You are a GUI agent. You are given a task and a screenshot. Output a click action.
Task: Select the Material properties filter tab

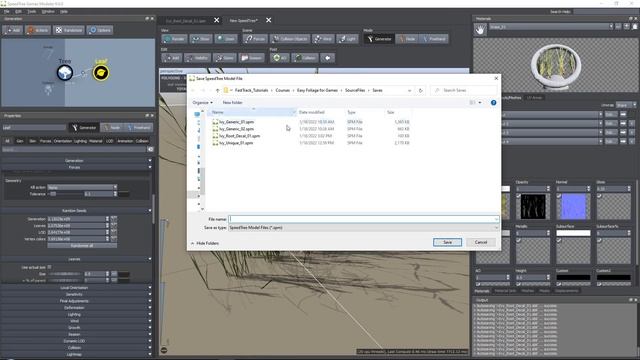coord(96,141)
